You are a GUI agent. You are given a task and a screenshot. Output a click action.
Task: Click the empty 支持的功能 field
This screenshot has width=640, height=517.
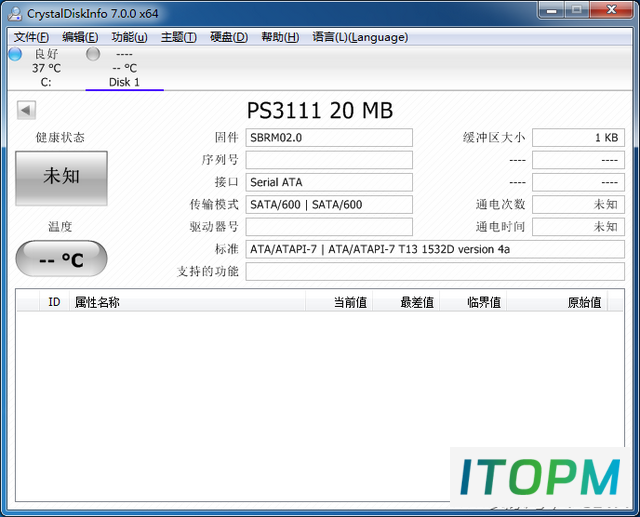[435, 271]
